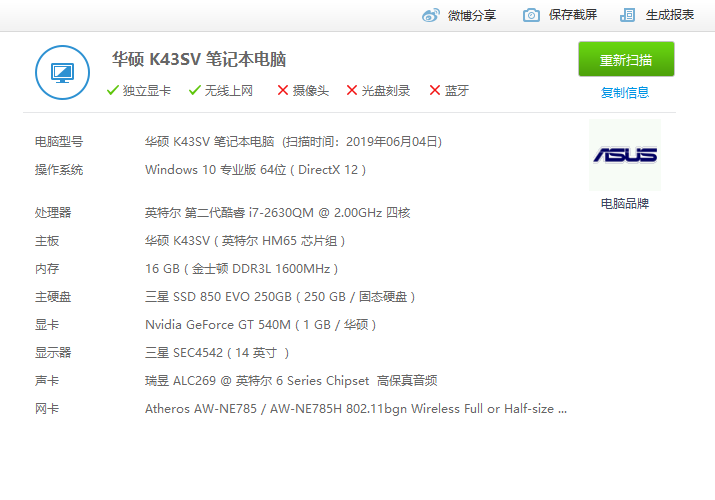Click the green check beside 无线上网
This screenshot has width=715, height=500.
[x=195, y=90]
